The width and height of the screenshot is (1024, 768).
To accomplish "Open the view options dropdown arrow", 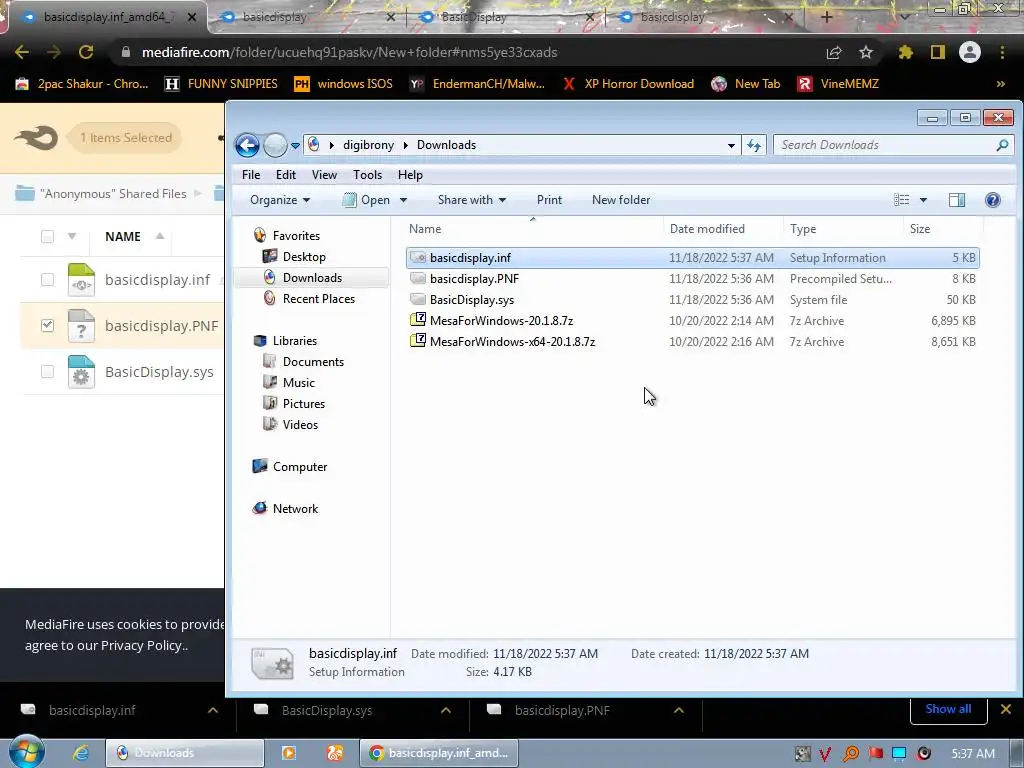I will [x=923, y=200].
